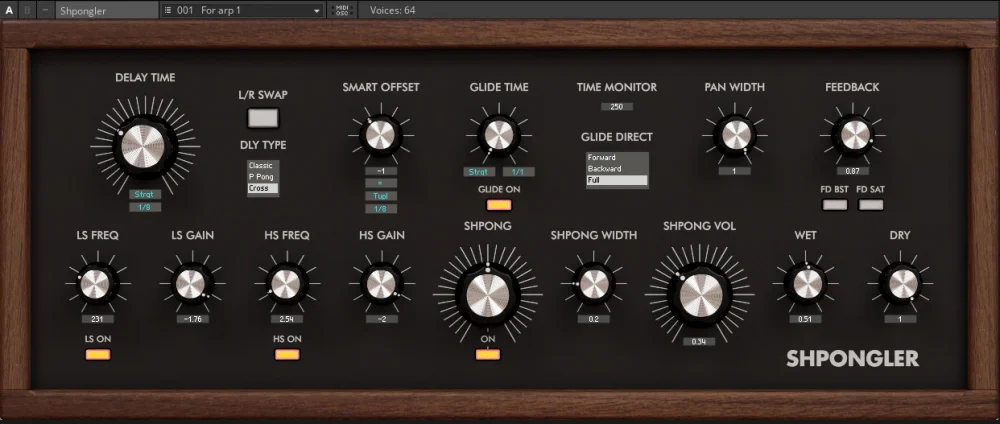The height and width of the screenshot is (424, 1000).
Task: Click the Wet knob
Action: [805, 283]
